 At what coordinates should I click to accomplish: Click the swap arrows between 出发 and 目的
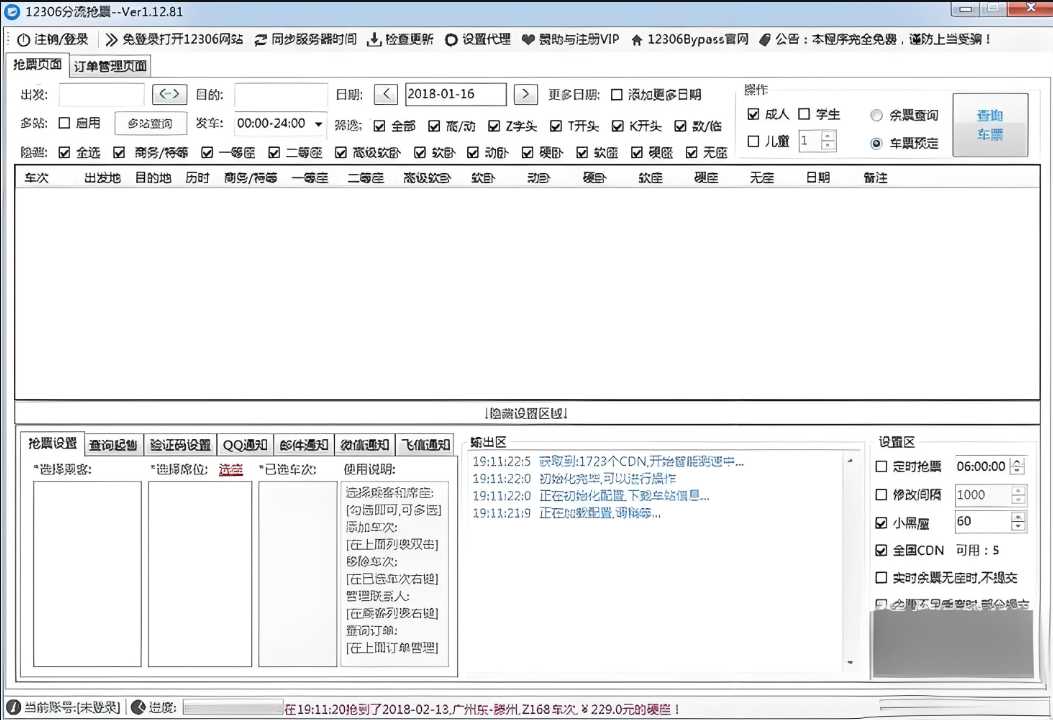tap(169, 94)
